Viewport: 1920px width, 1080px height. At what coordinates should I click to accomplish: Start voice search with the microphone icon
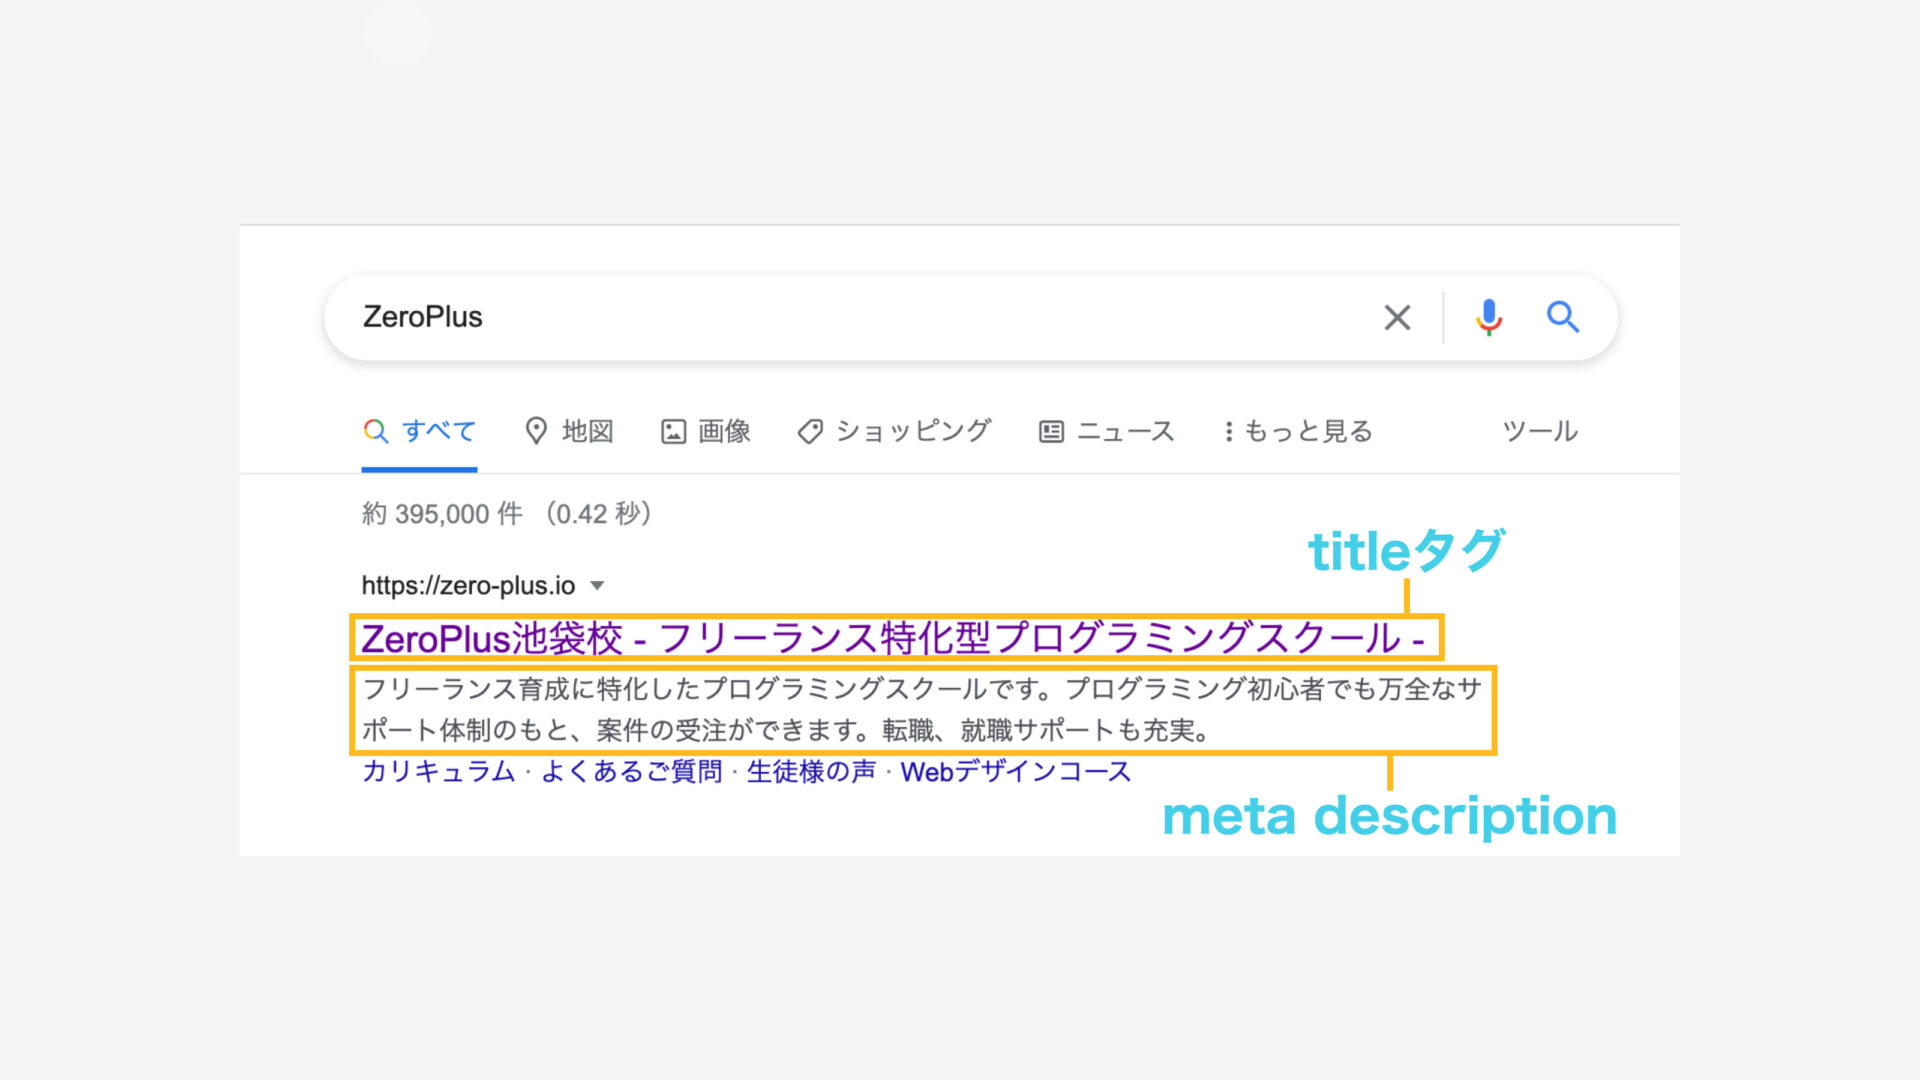coord(1489,317)
